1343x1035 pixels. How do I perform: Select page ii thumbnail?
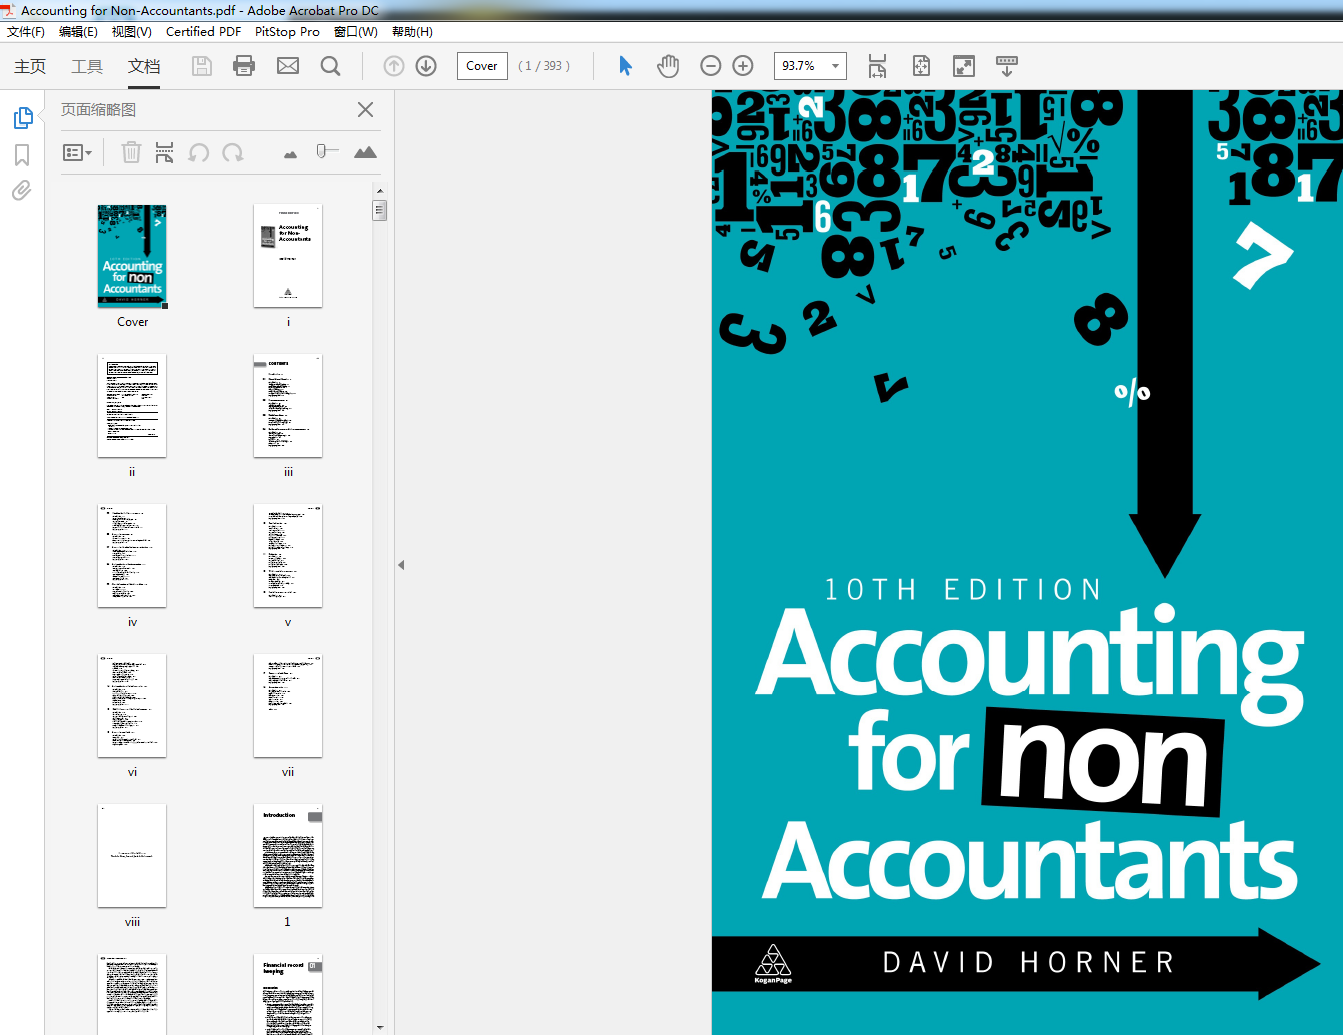(x=132, y=406)
